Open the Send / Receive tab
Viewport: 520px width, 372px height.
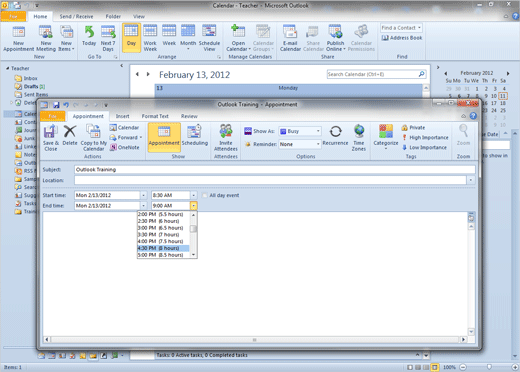pos(76,16)
